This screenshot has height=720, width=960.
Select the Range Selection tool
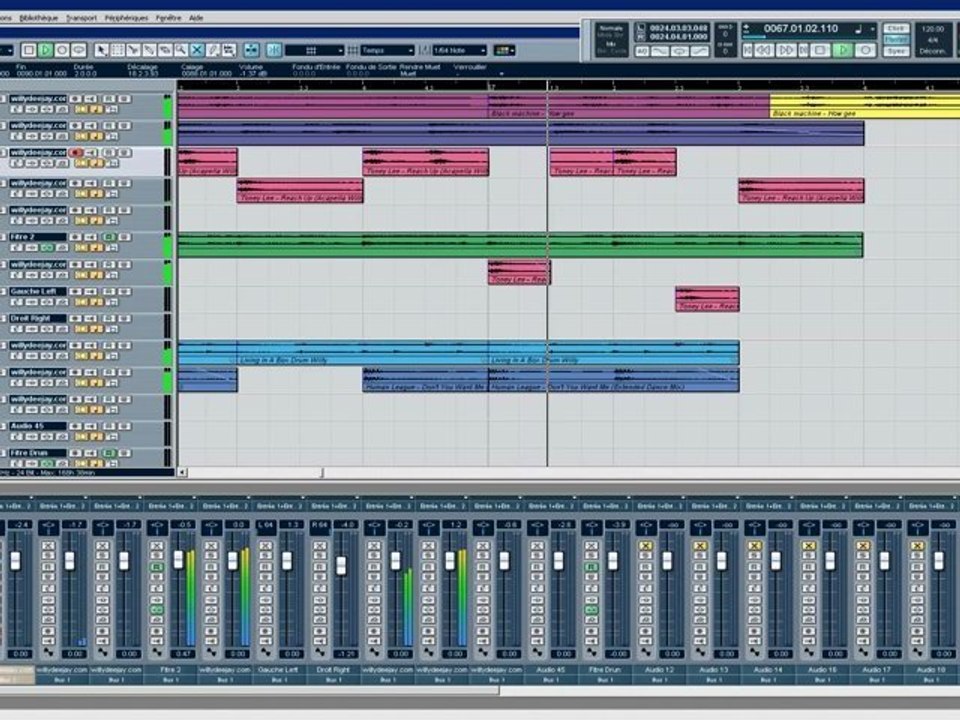[x=118, y=50]
